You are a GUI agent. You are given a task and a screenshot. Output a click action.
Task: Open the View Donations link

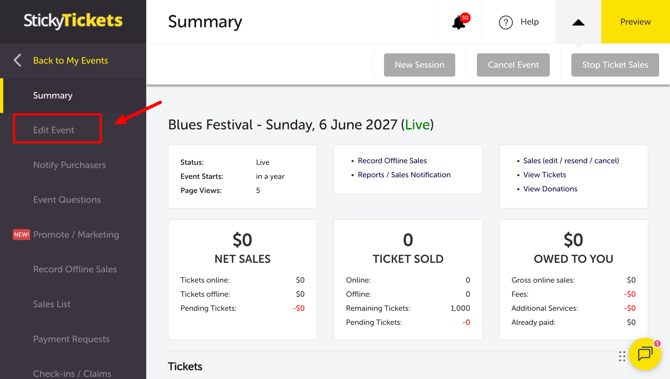coord(550,189)
